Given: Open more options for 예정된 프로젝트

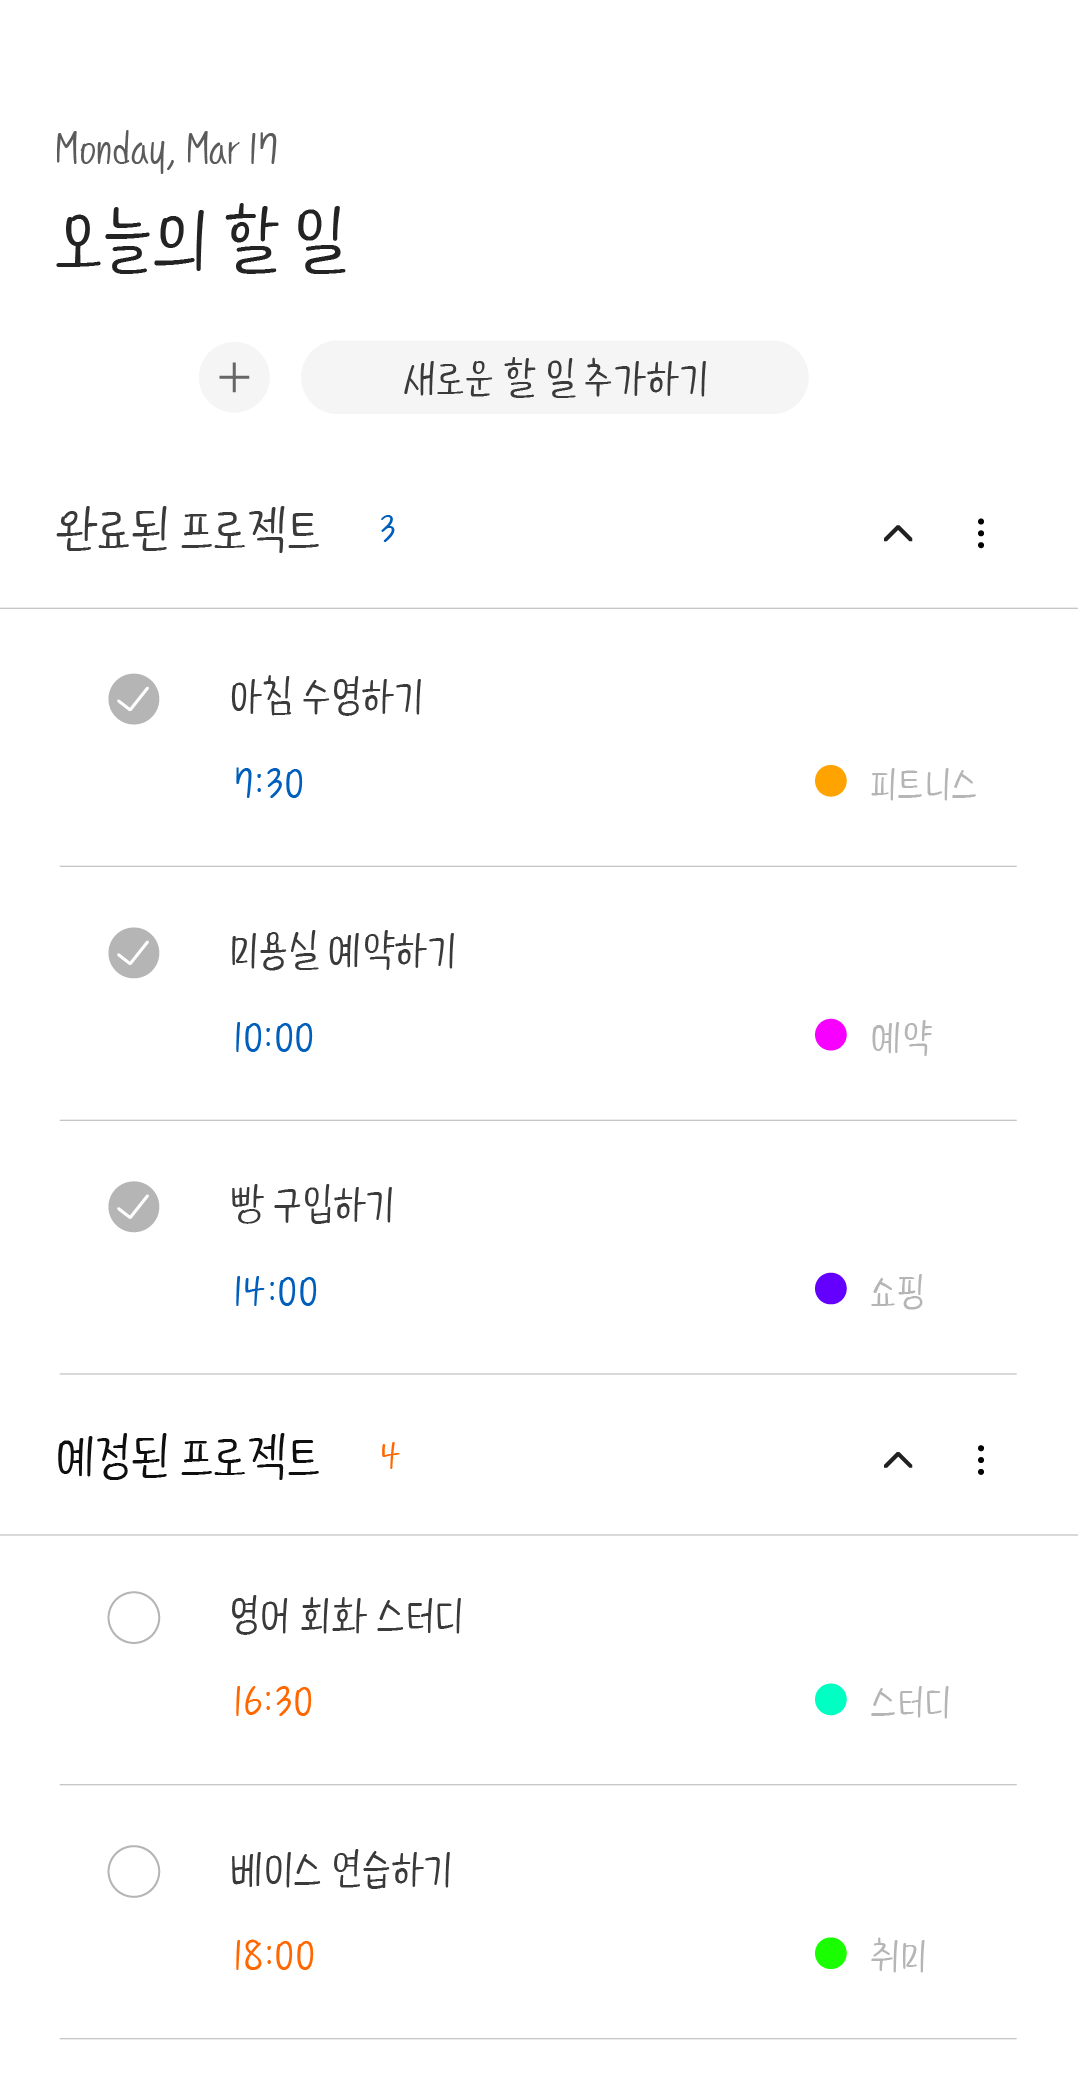Looking at the screenshot, I should pos(981,1460).
